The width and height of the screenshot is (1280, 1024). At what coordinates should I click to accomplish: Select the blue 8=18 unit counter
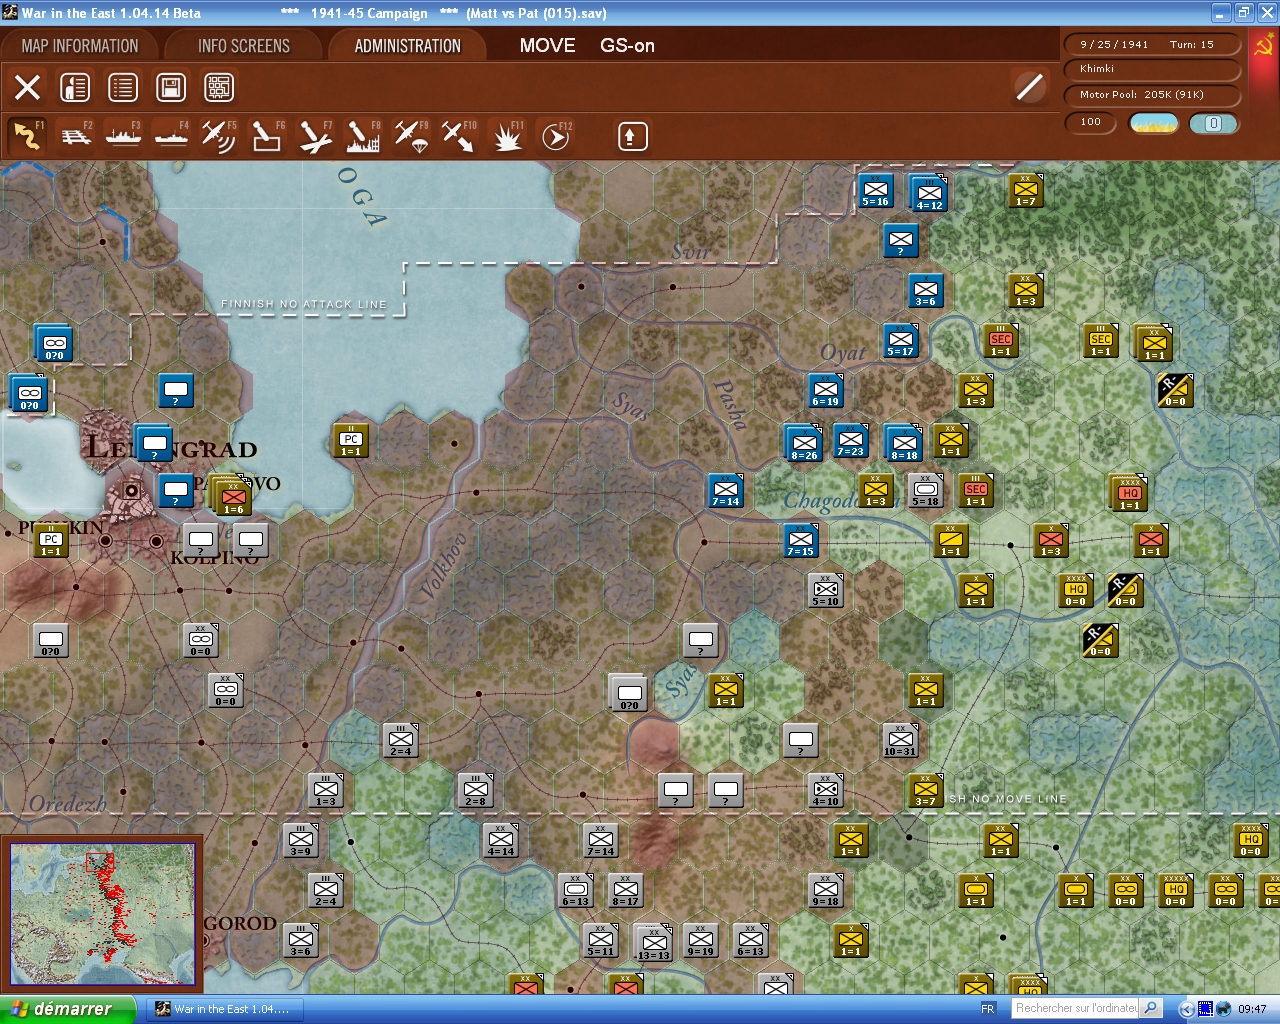(904, 442)
